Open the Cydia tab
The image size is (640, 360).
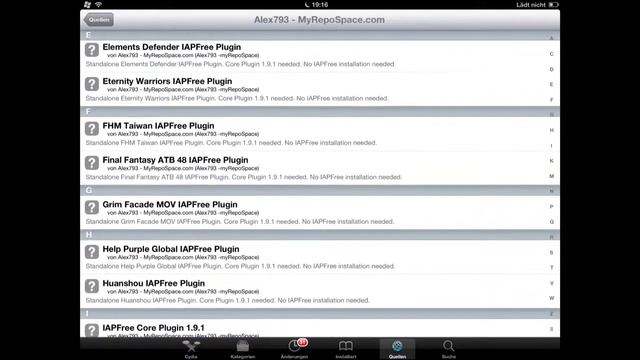pyautogui.click(x=191, y=349)
